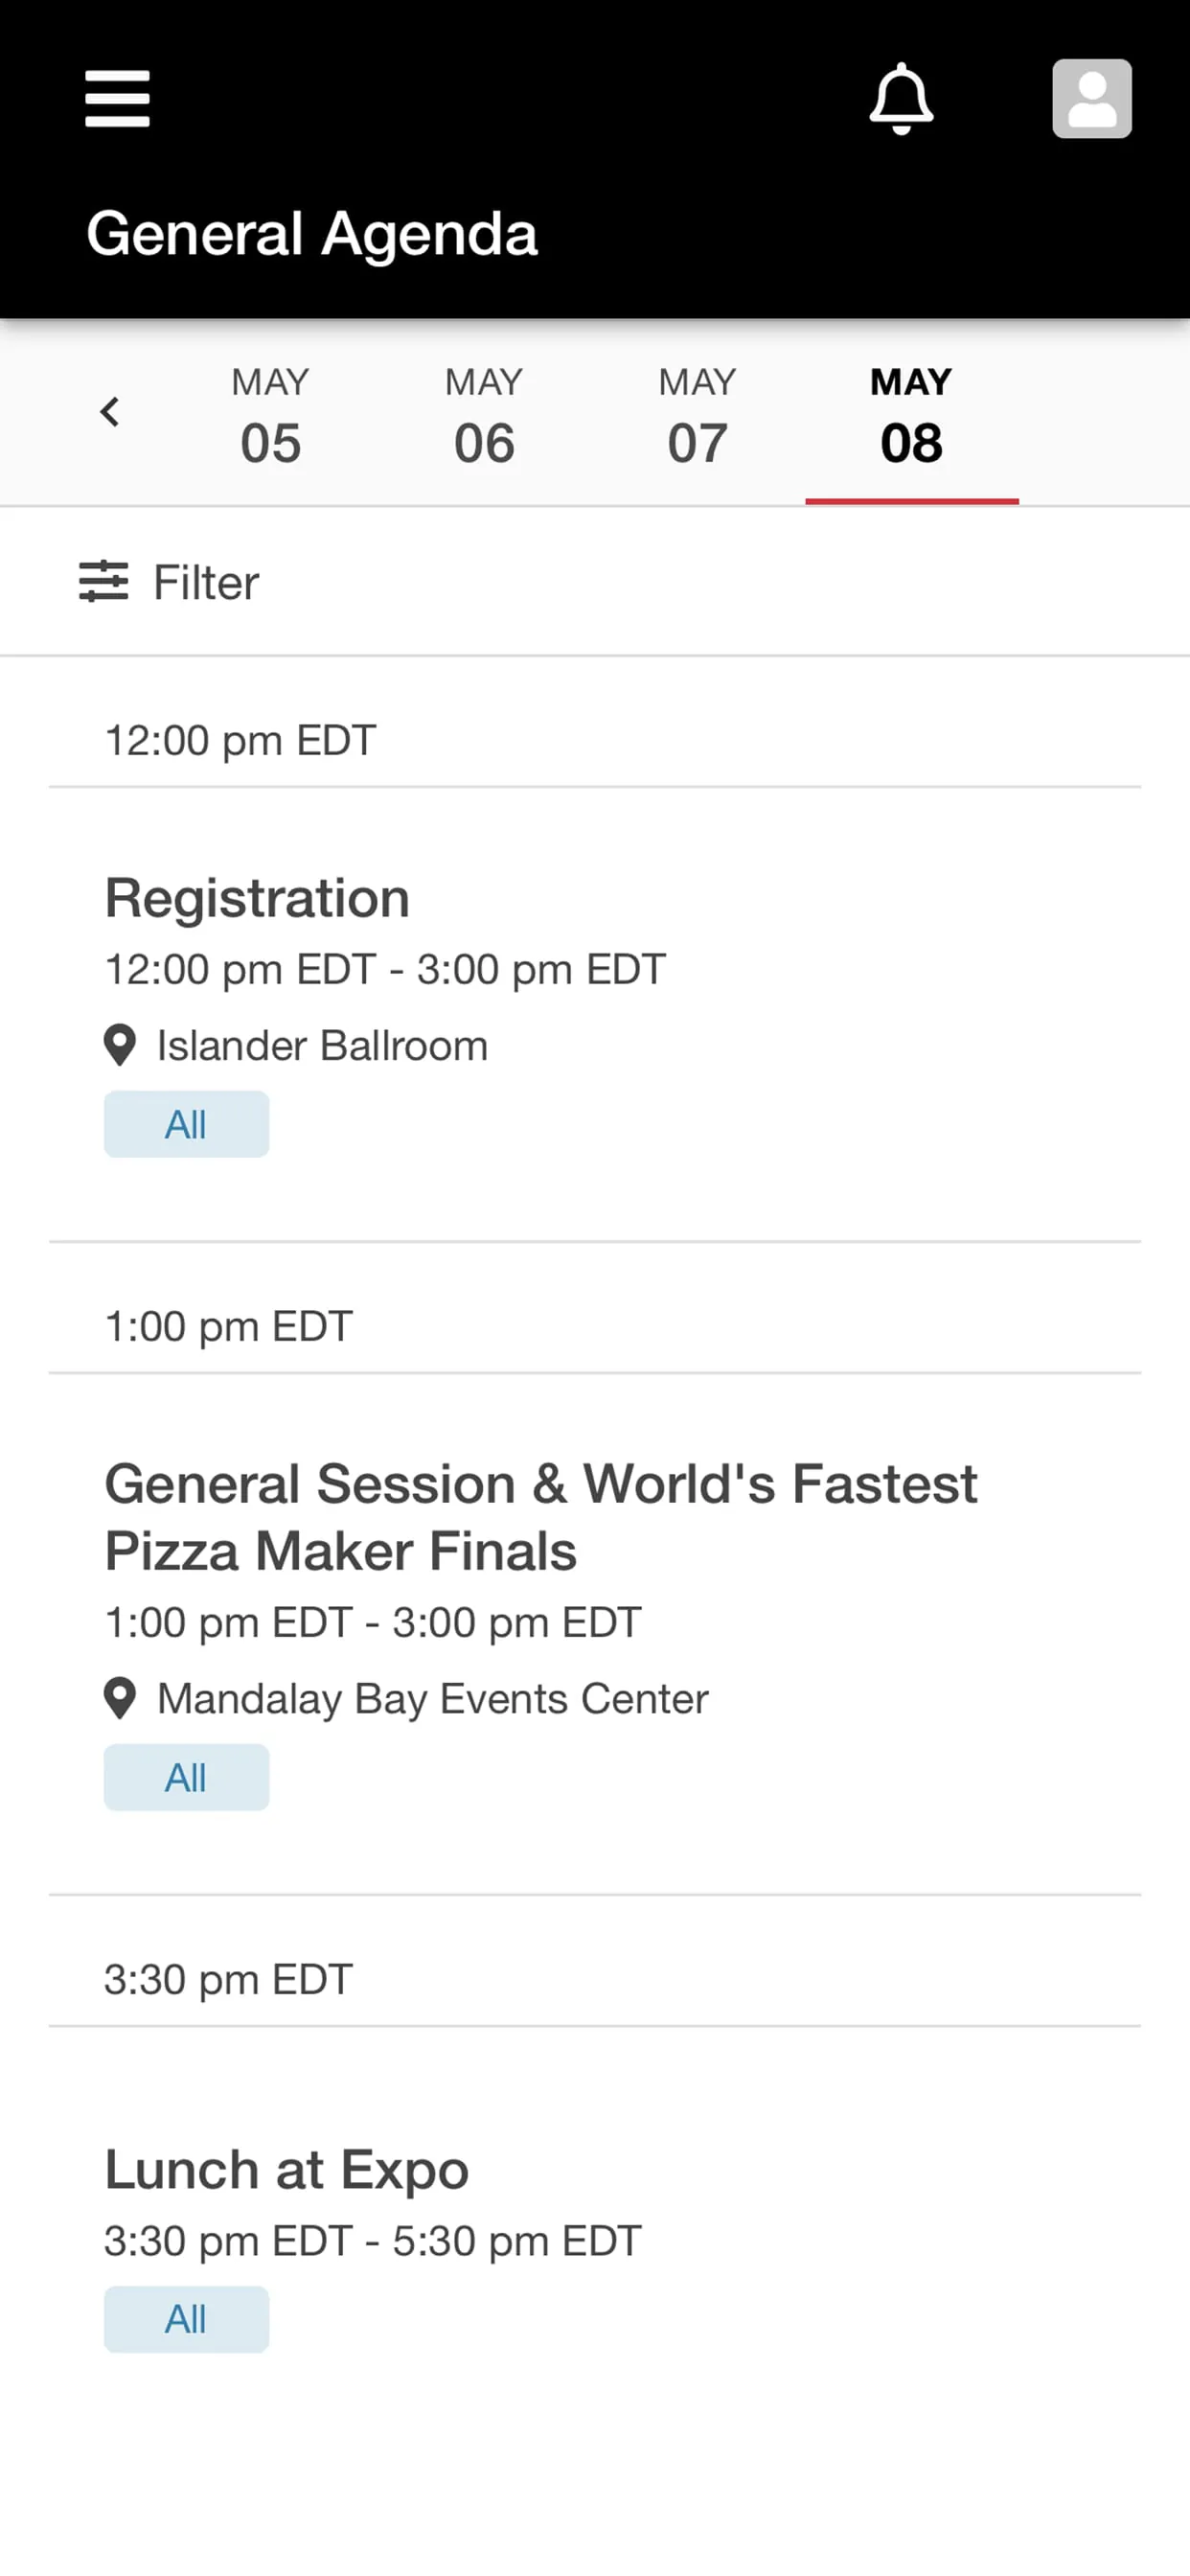Image resolution: width=1190 pixels, height=2576 pixels.
Task: Tap the filter sliders icon
Action: click(104, 582)
